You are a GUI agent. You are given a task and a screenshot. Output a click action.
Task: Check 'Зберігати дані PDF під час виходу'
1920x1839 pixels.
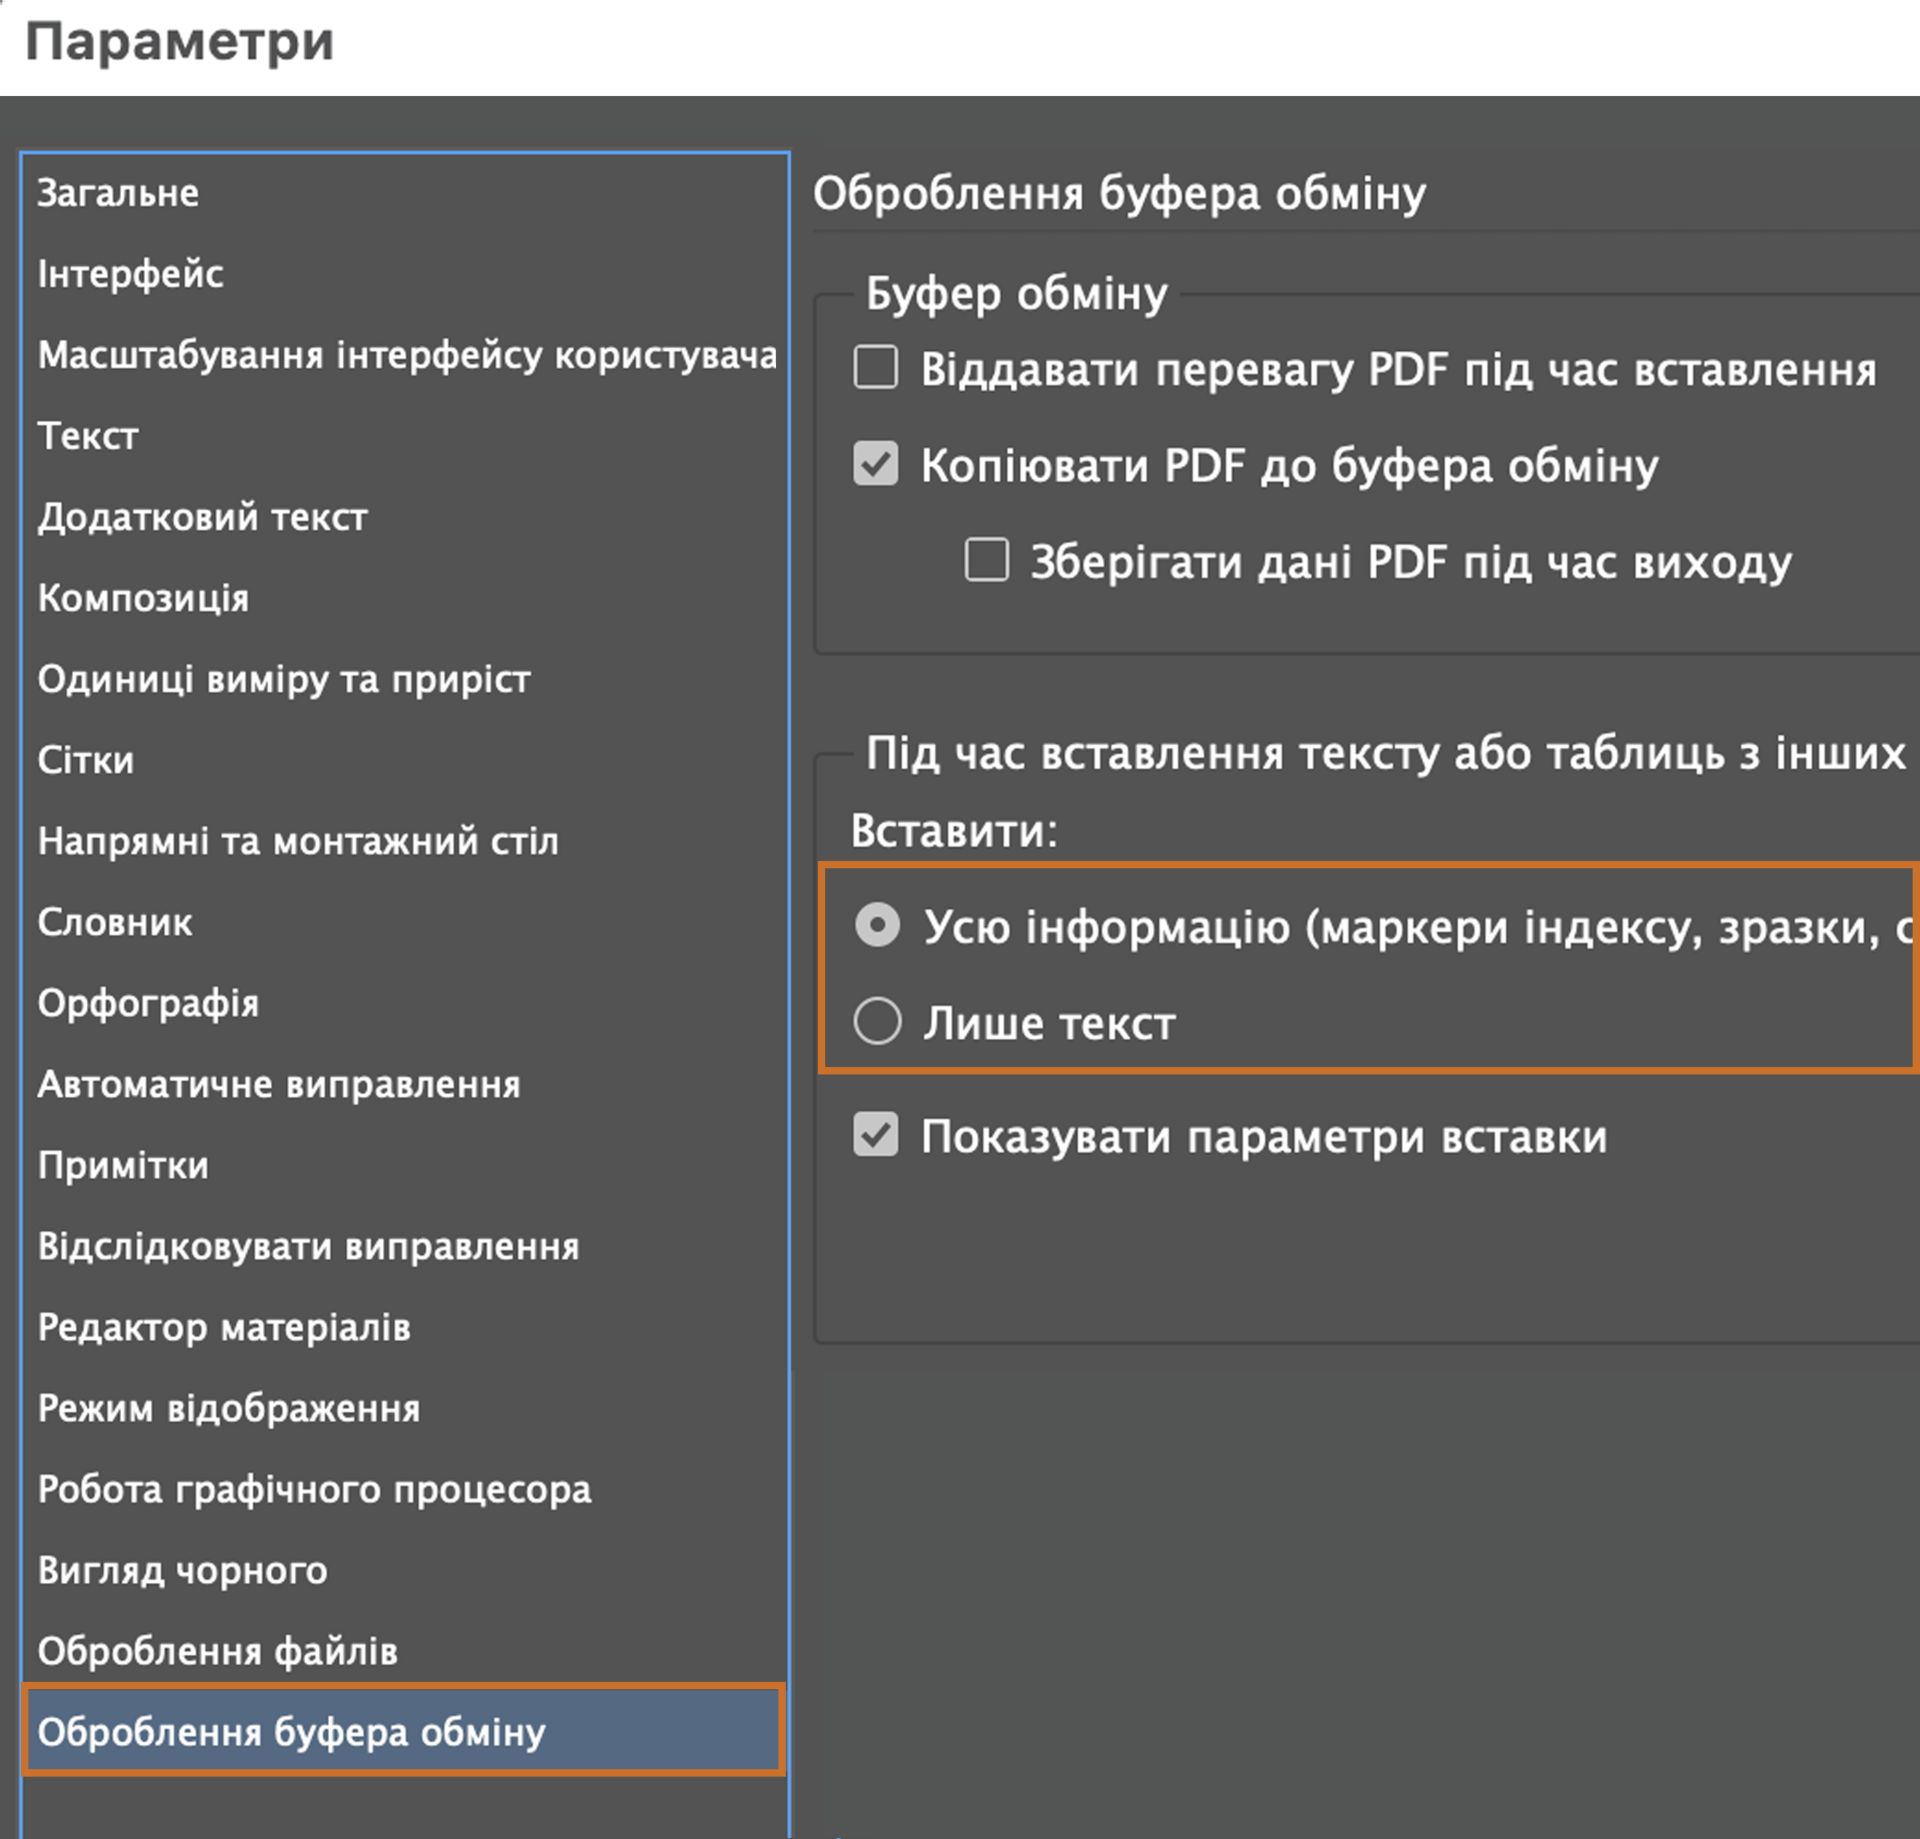tap(986, 560)
